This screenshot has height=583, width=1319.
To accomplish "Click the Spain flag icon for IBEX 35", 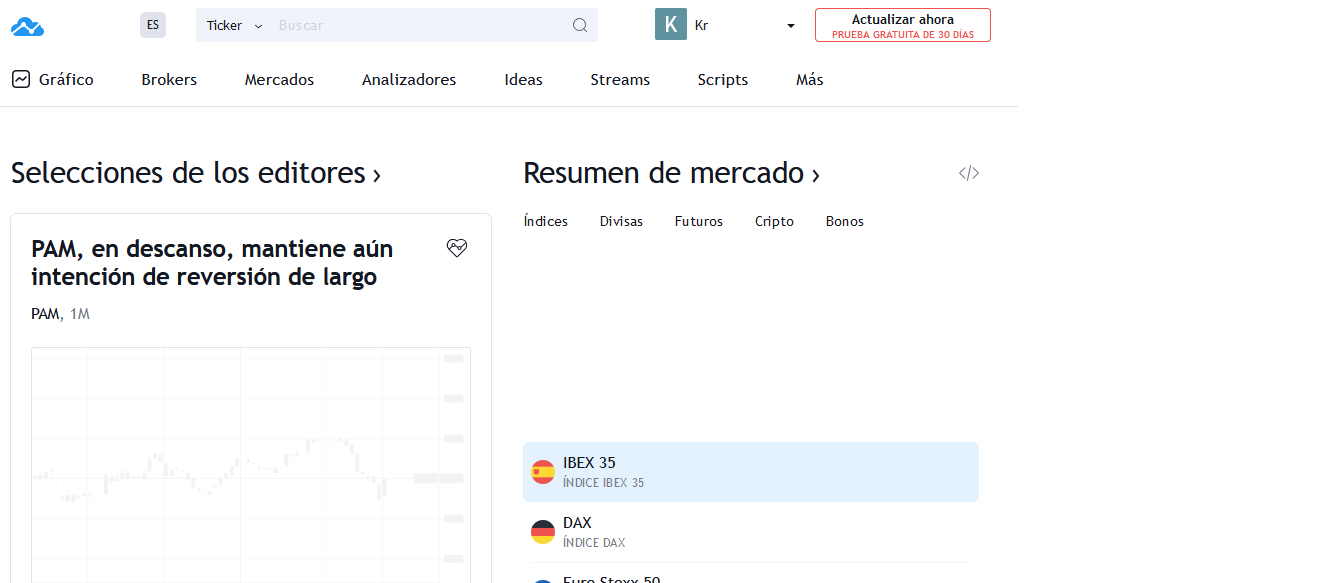I will click(543, 472).
